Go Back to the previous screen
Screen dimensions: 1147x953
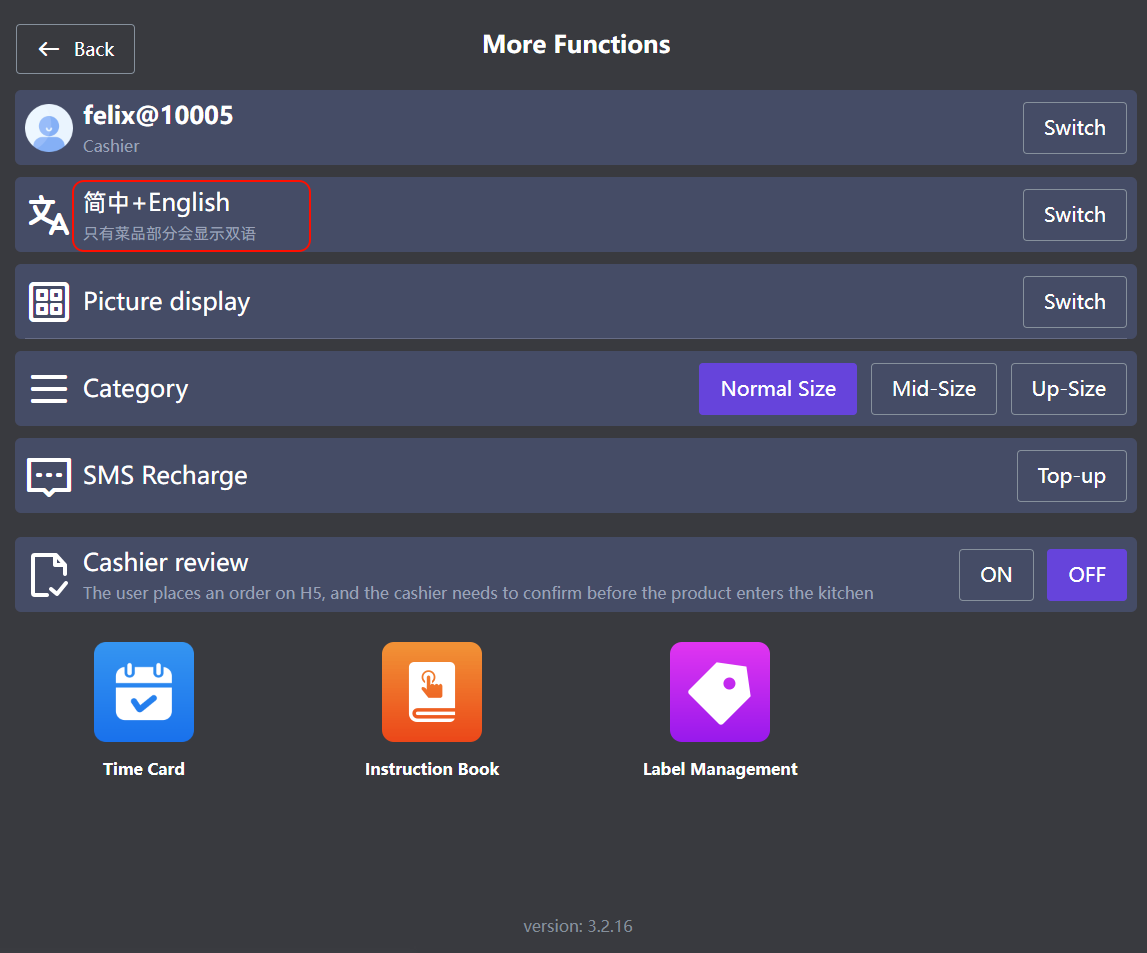[76, 49]
